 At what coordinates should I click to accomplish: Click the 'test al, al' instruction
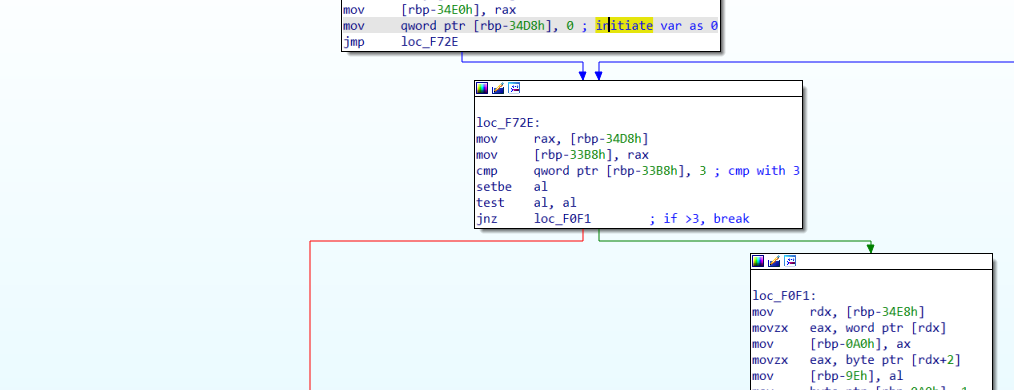(527, 202)
